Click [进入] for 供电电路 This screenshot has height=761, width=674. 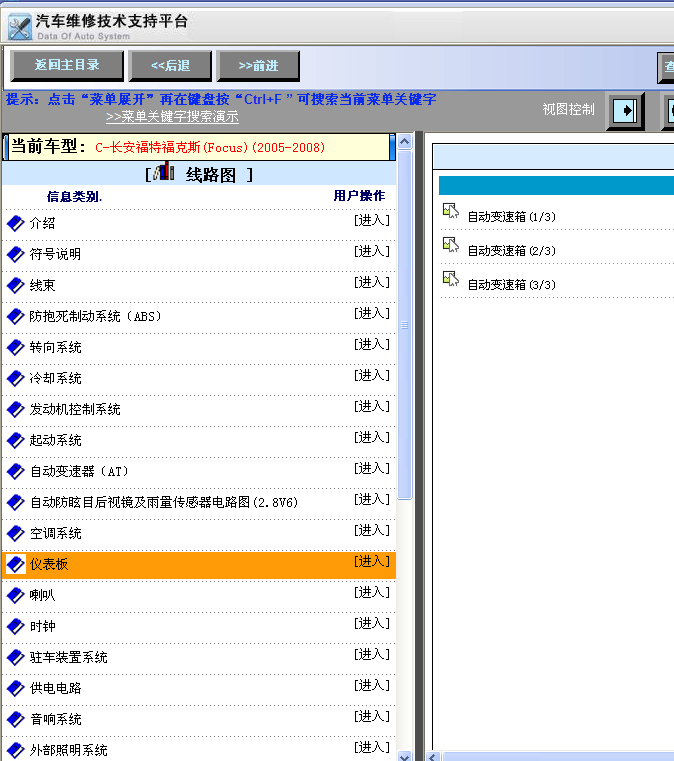pyautogui.click(x=372, y=686)
